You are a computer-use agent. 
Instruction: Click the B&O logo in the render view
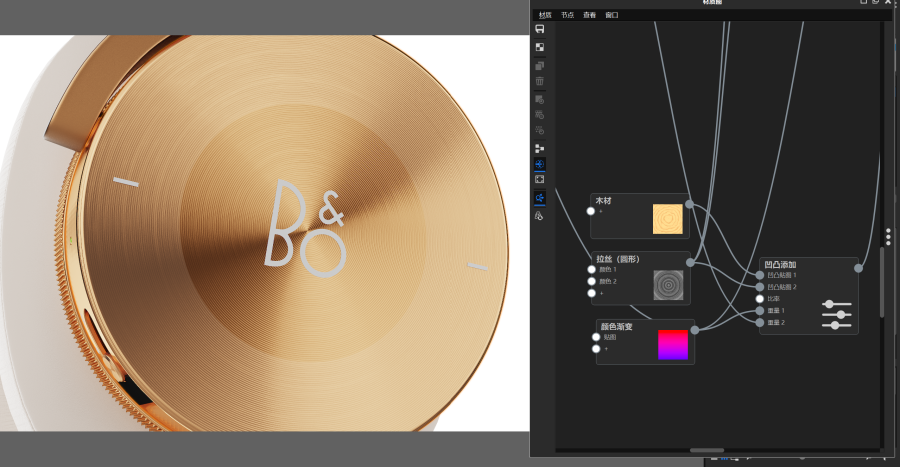305,228
